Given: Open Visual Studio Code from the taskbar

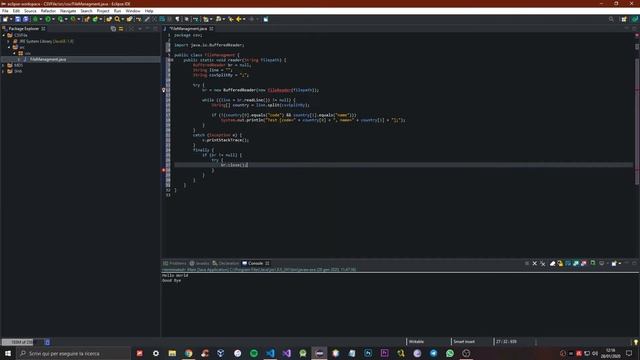Looking at the screenshot, I should pyautogui.click(x=270, y=353).
